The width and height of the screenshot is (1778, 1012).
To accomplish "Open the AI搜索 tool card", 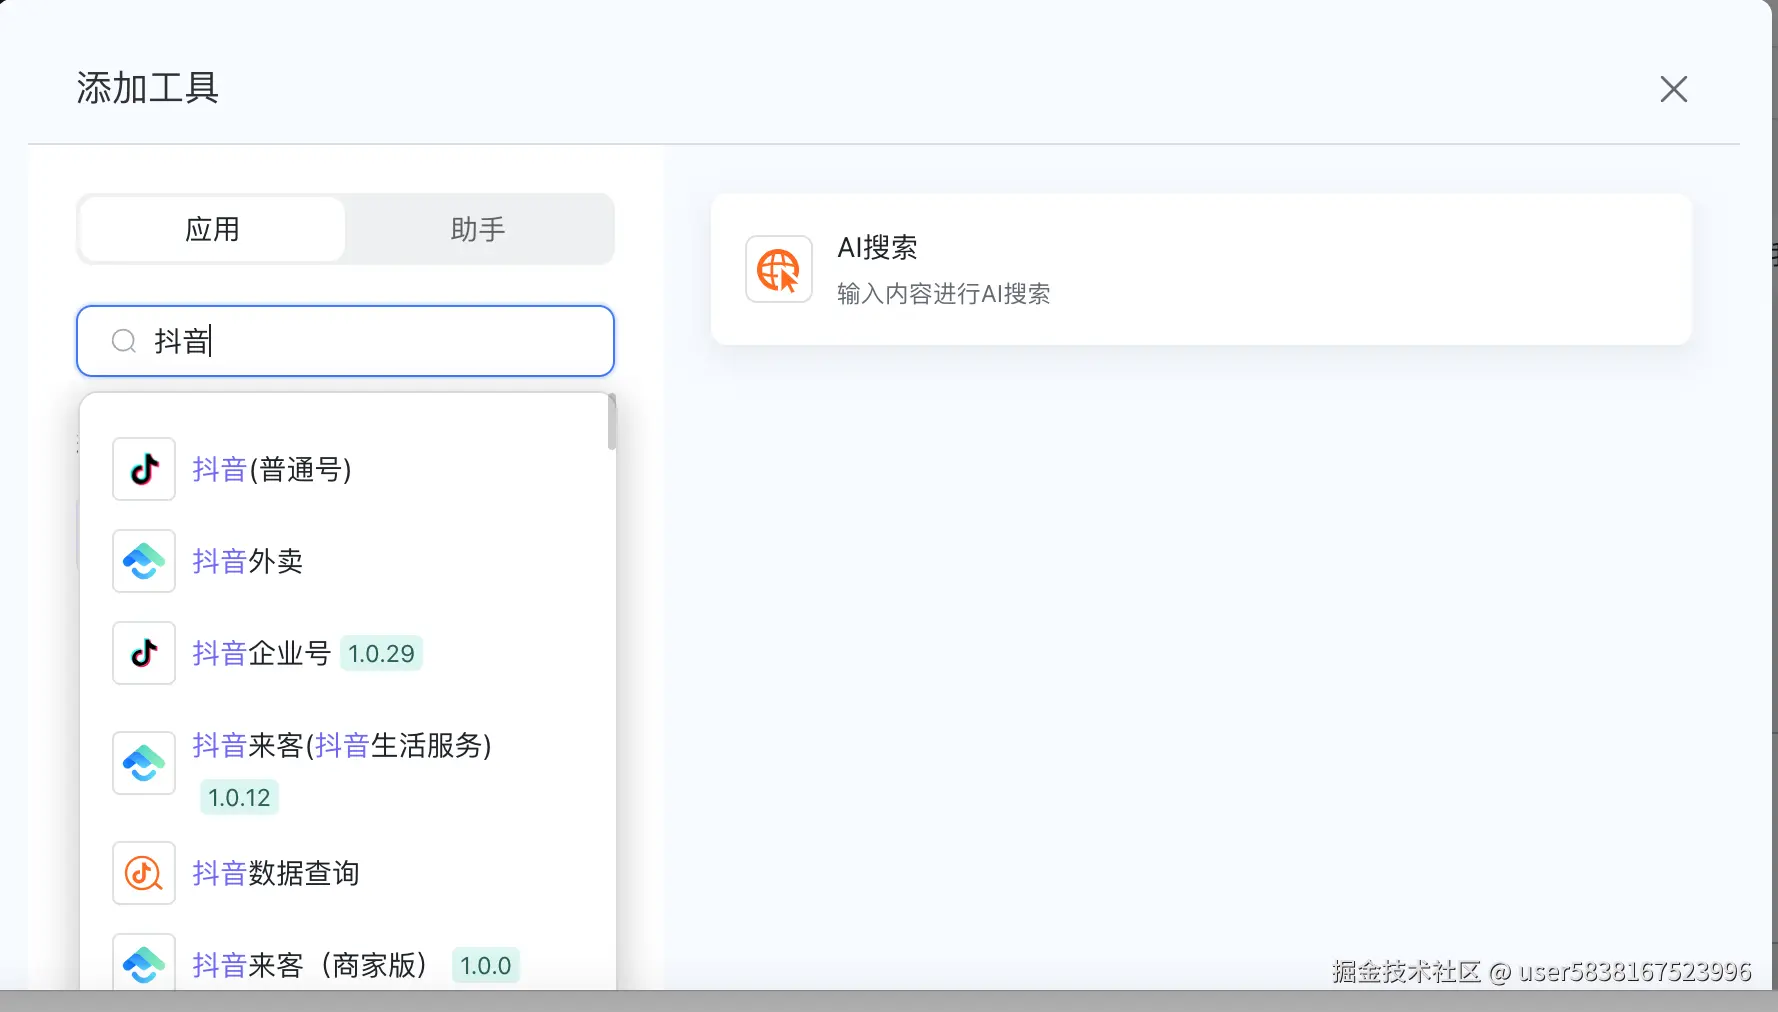I will pos(1201,270).
